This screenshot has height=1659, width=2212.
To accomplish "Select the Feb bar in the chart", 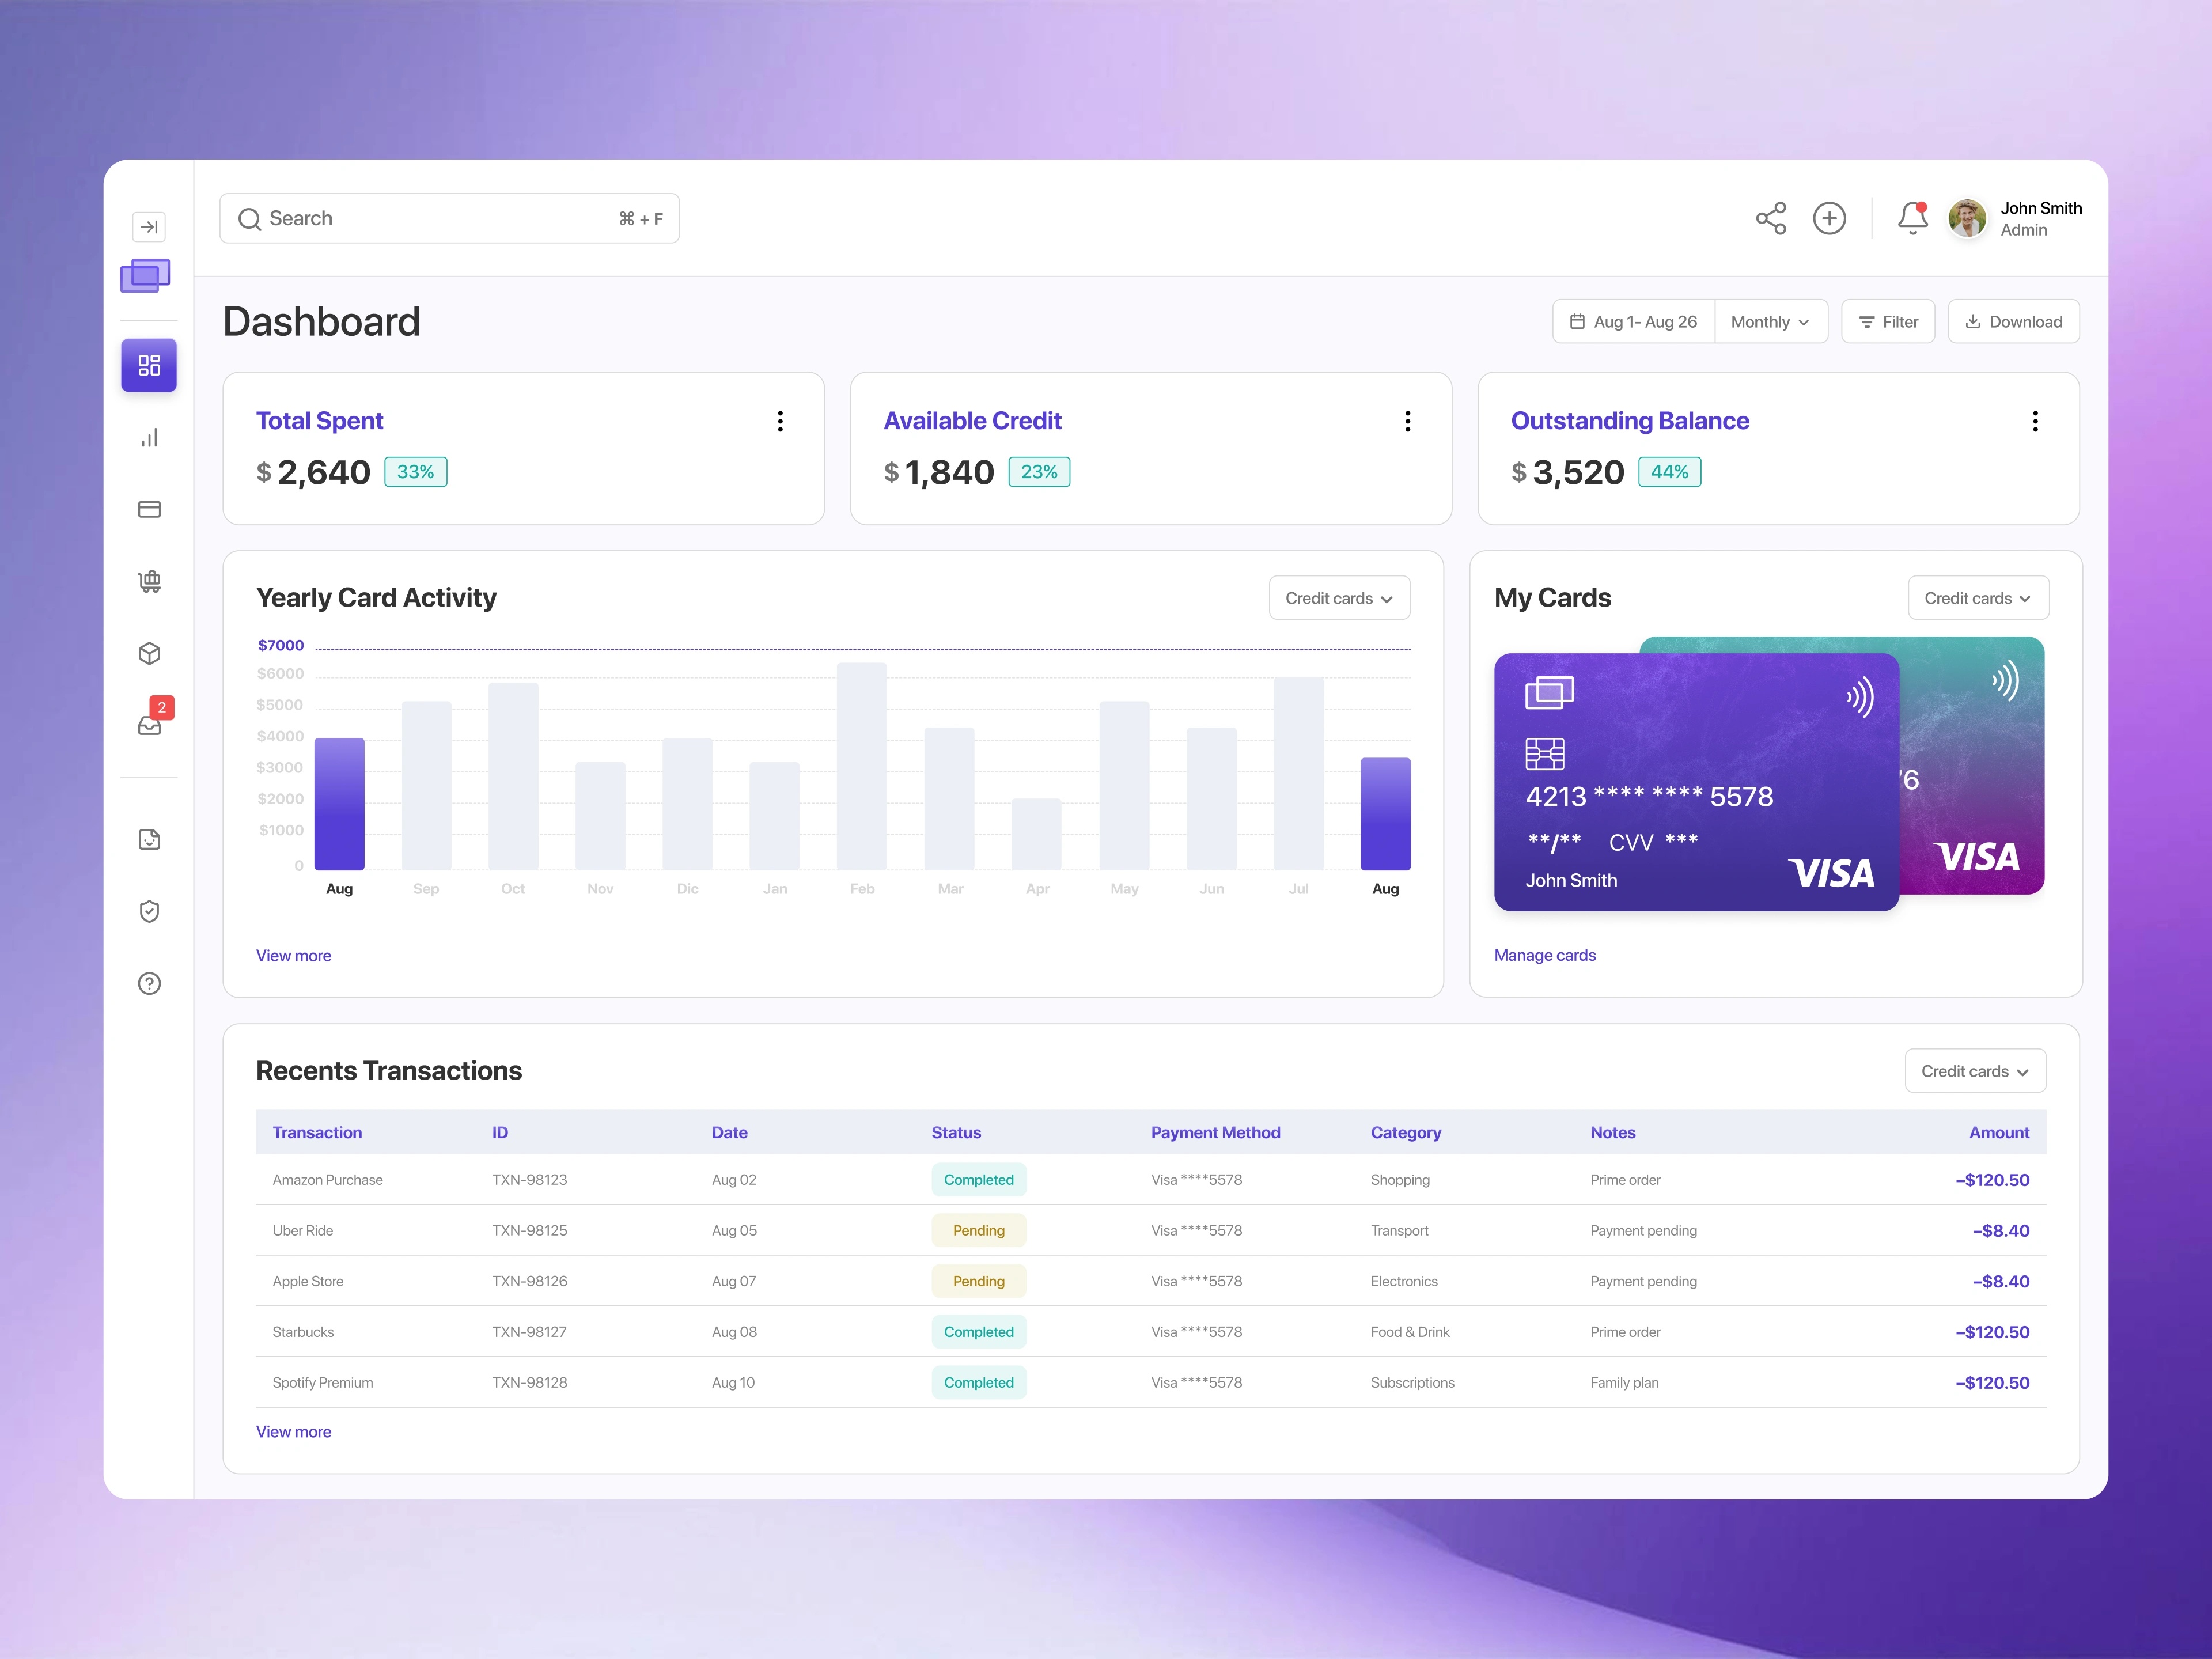I will click(x=861, y=766).
